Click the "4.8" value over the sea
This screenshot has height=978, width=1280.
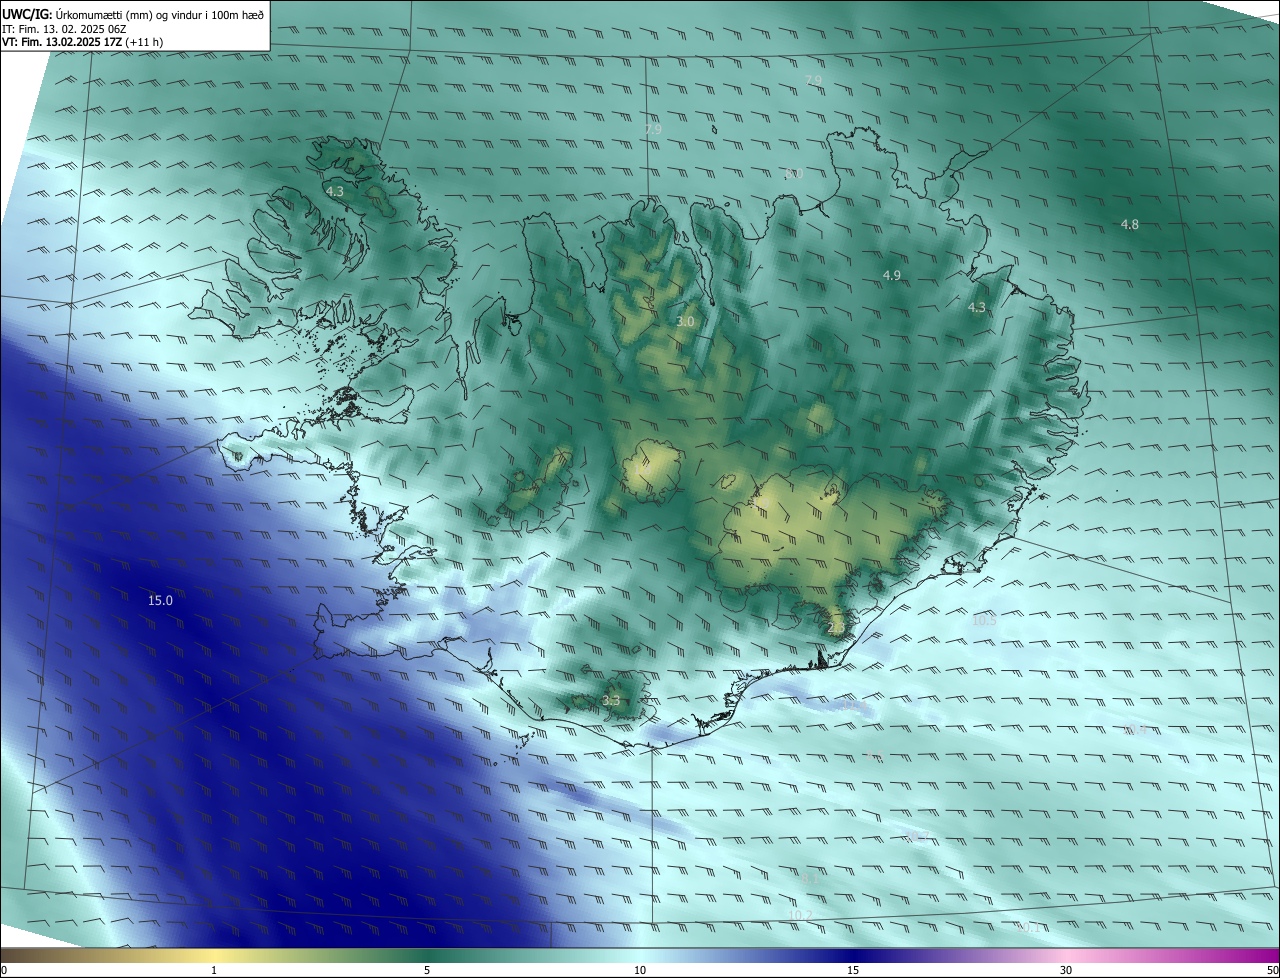(x=1130, y=225)
